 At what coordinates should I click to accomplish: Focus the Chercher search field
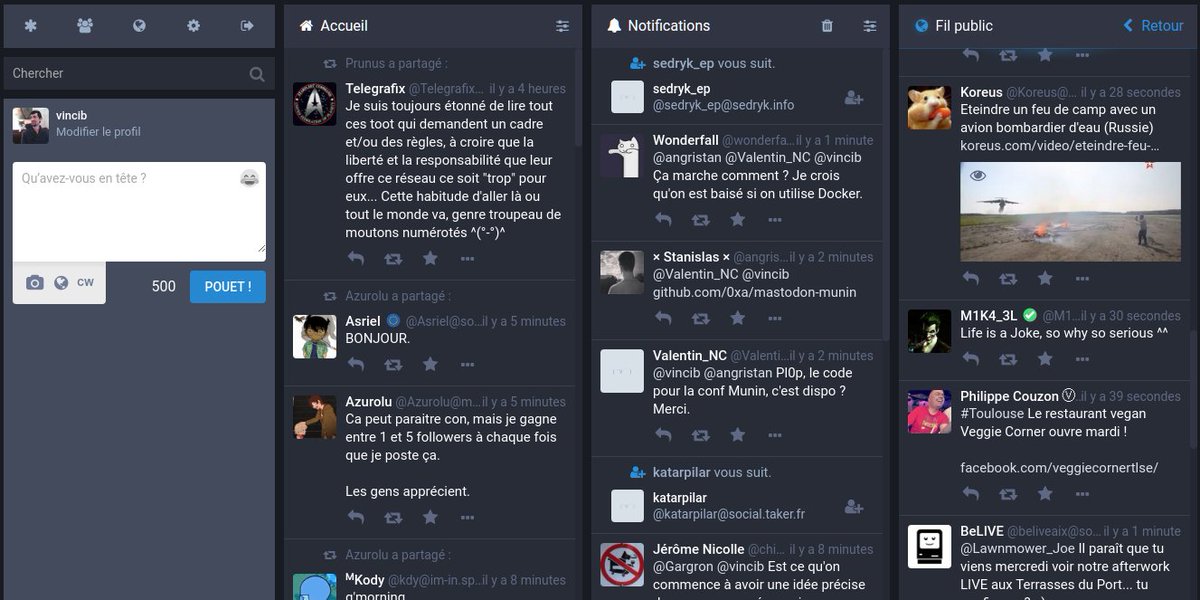[139, 73]
